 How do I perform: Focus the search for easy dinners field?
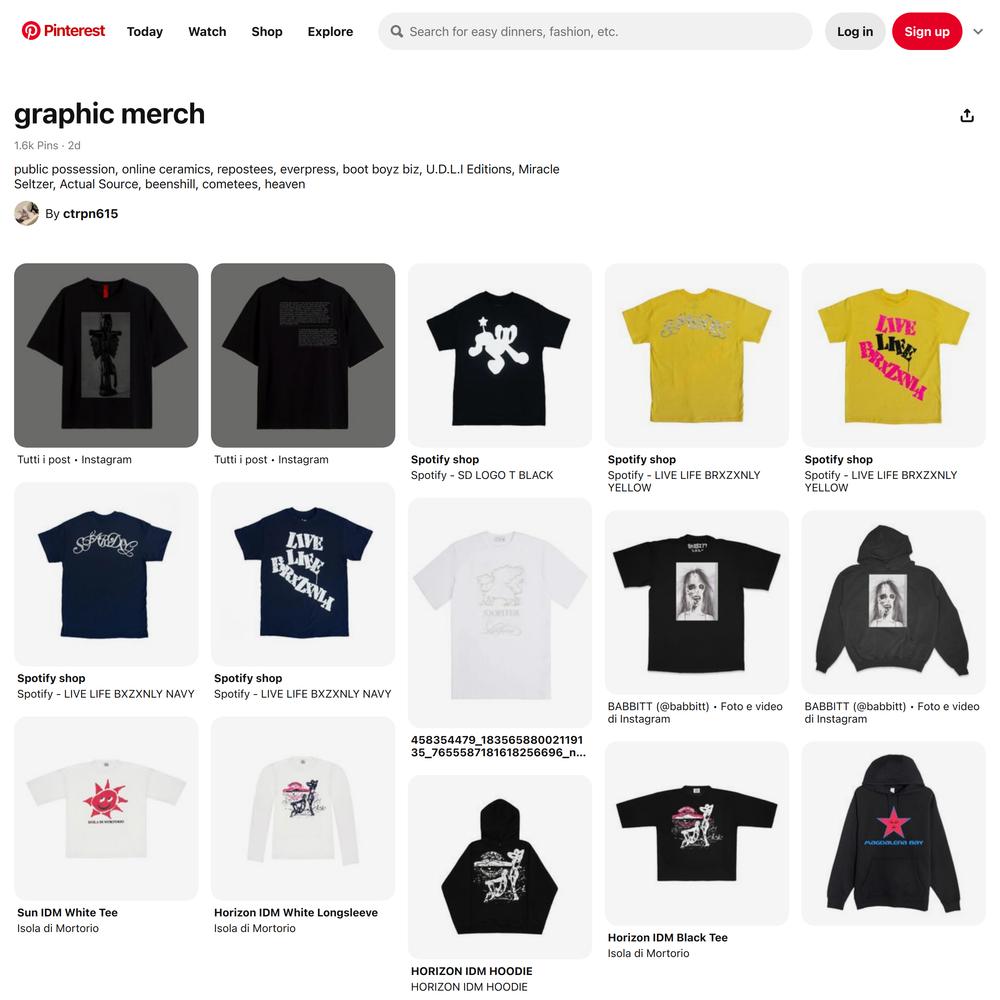pos(595,31)
